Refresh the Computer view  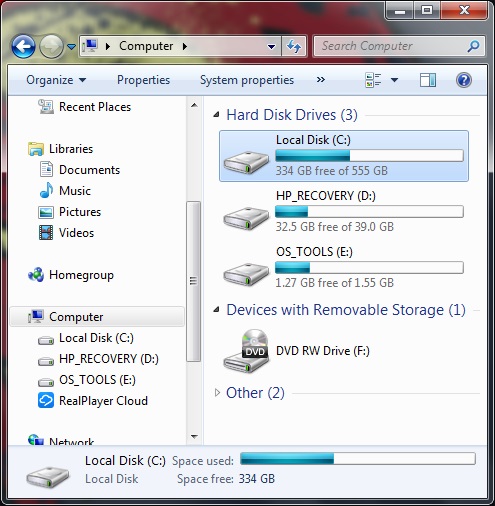coord(294,46)
